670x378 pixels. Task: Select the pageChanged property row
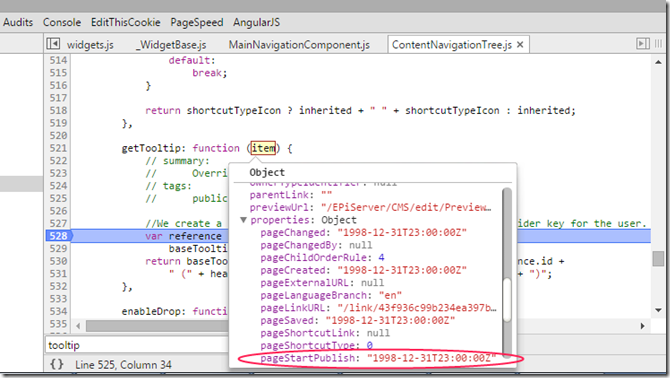(x=364, y=233)
